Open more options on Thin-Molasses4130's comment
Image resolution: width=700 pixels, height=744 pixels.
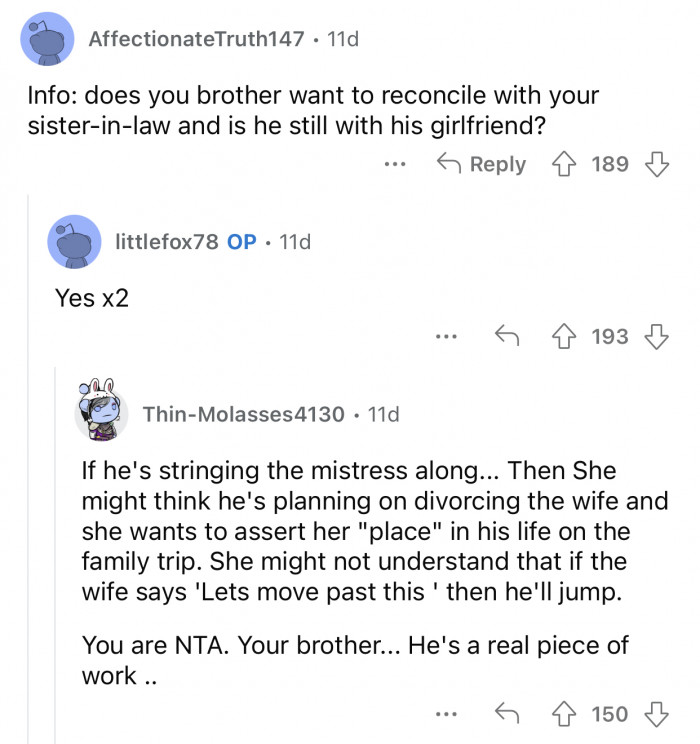click(446, 714)
